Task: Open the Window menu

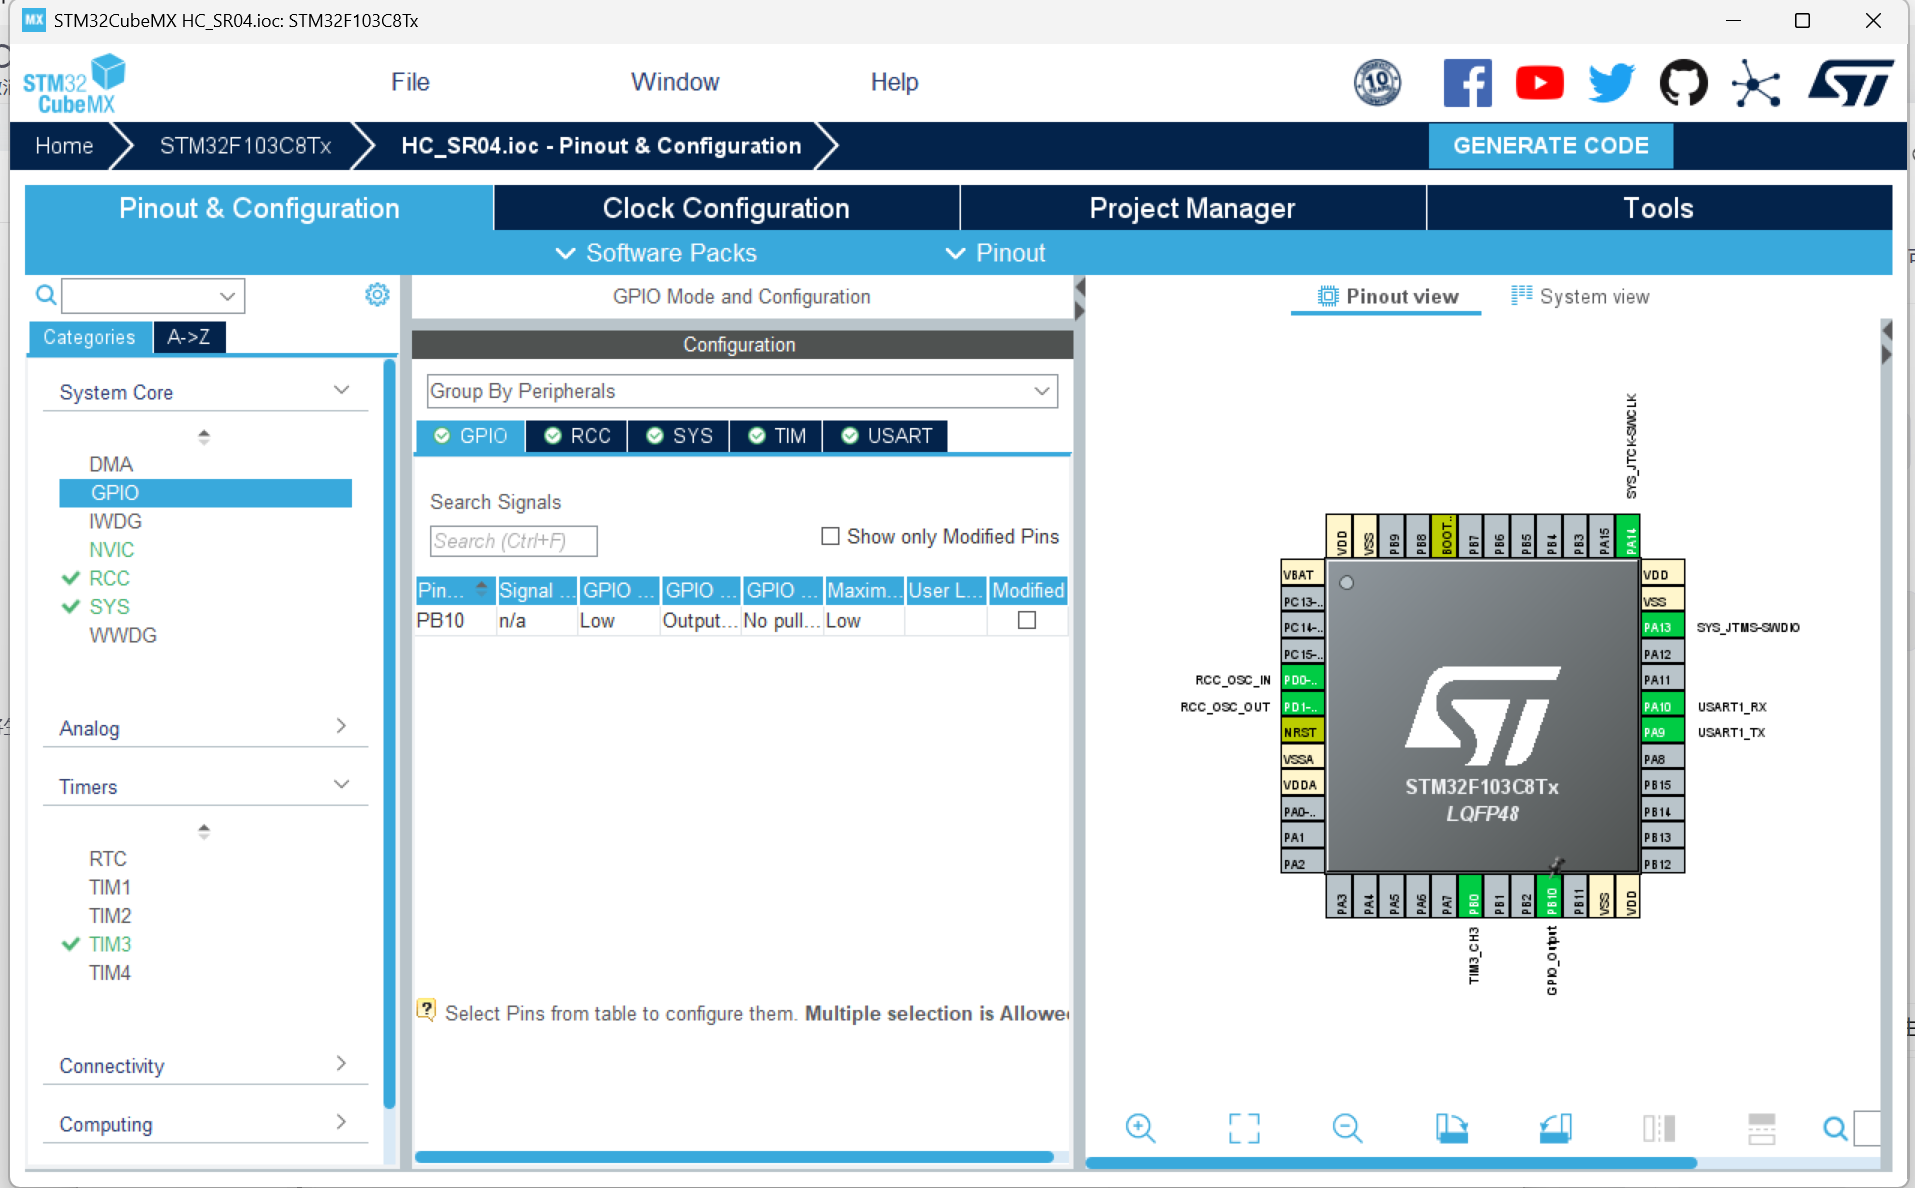Action: (x=675, y=82)
